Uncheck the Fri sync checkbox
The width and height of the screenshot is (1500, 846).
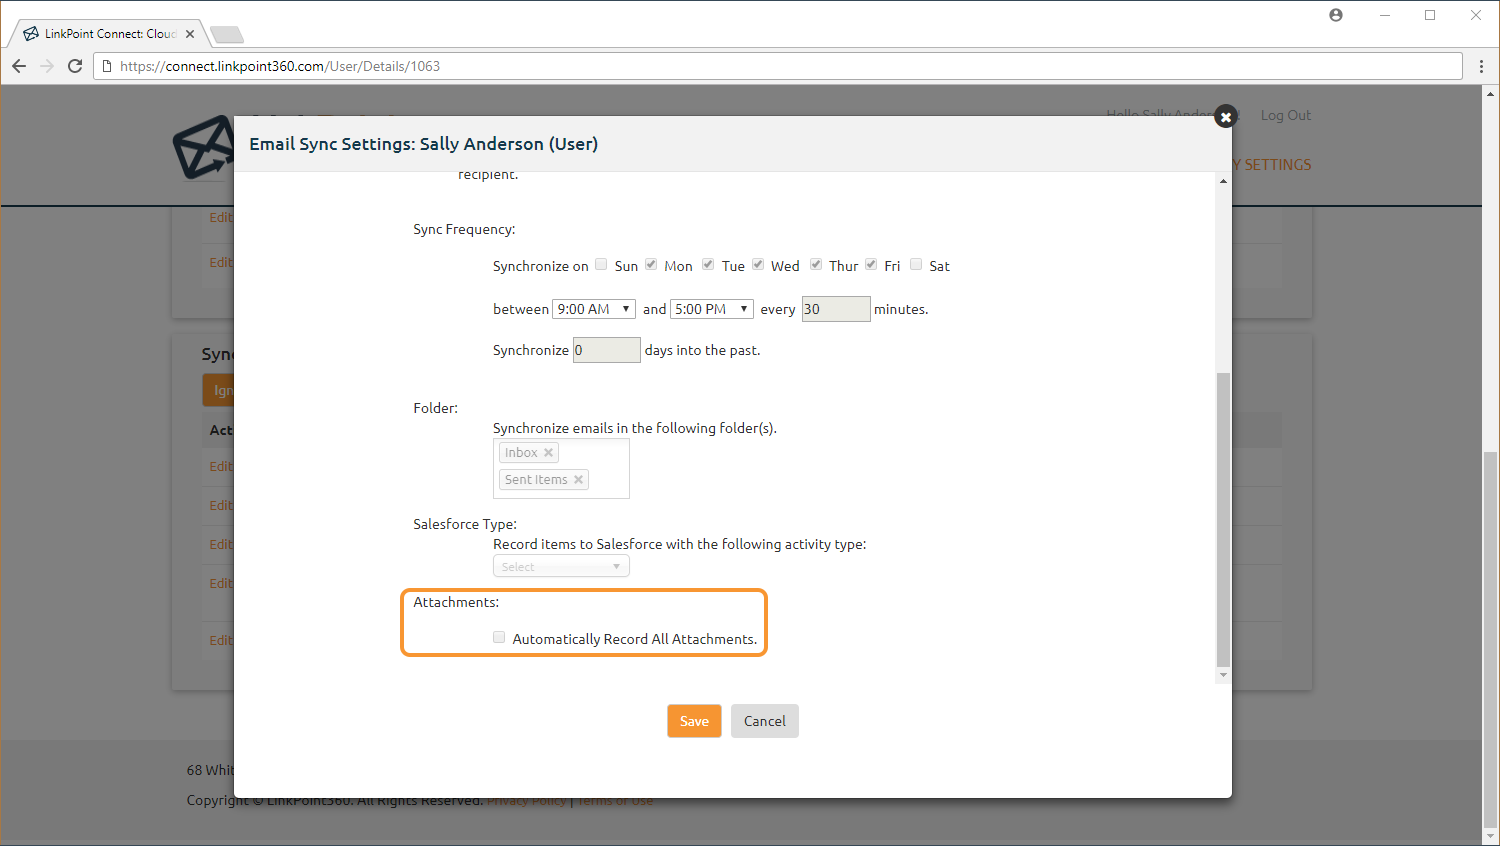pos(871,264)
